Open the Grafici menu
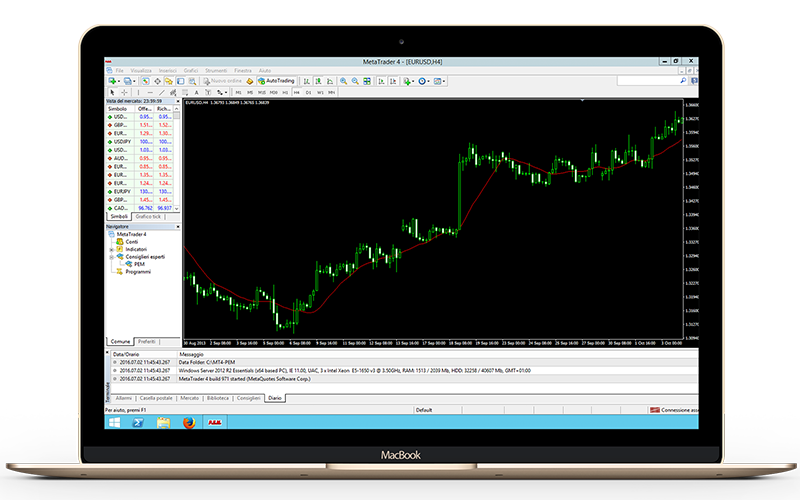Image resolution: width=800 pixels, height=500 pixels. (x=191, y=70)
